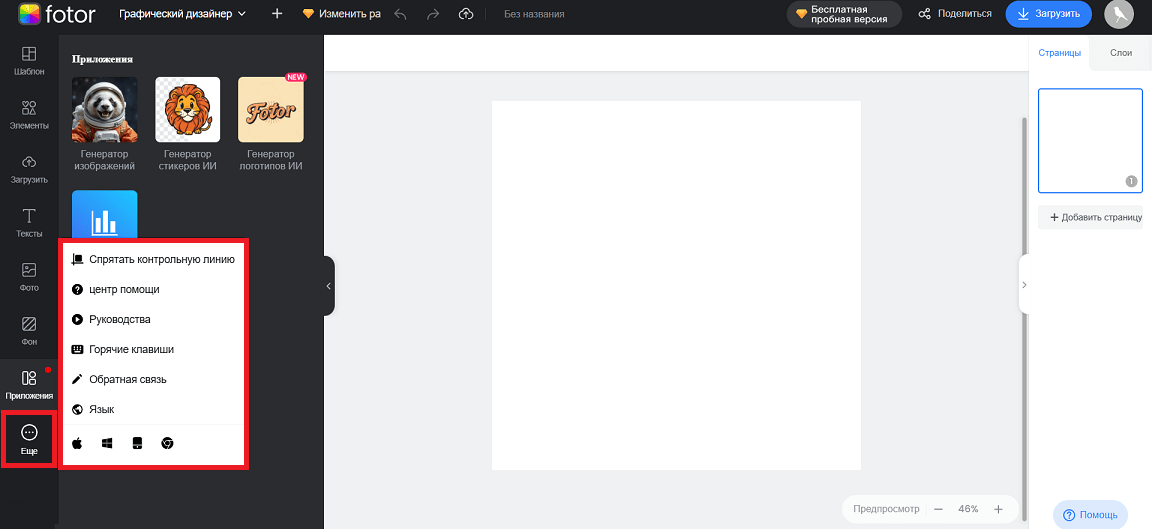Screen dimensions: 1152x529
Task: Select the Приложения apps sidebar icon
Action: (29, 385)
